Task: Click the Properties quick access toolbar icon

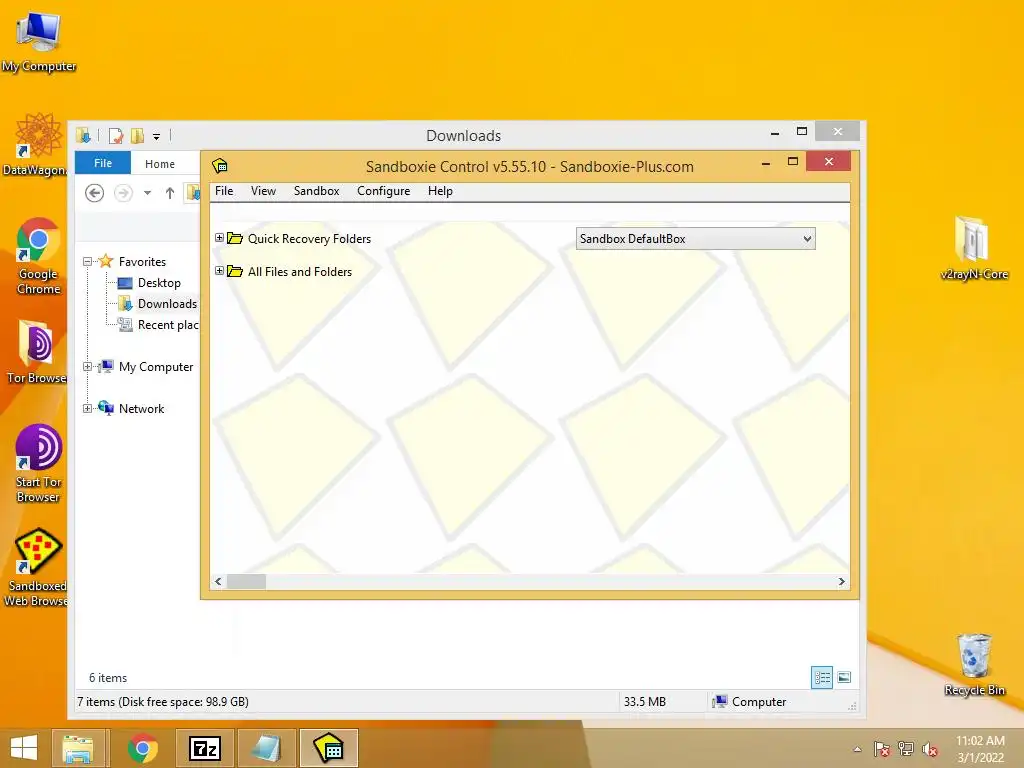Action: click(116, 136)
